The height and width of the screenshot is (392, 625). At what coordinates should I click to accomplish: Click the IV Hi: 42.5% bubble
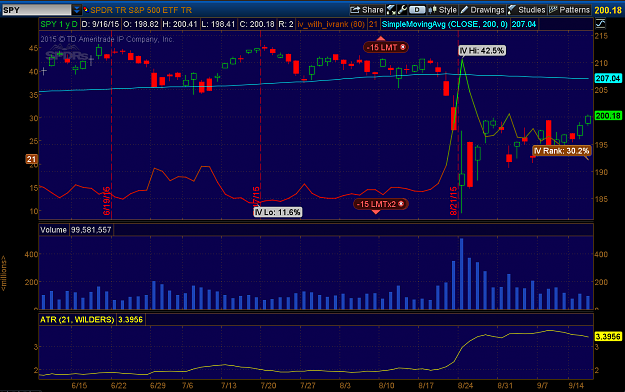(x=482, y=51)
